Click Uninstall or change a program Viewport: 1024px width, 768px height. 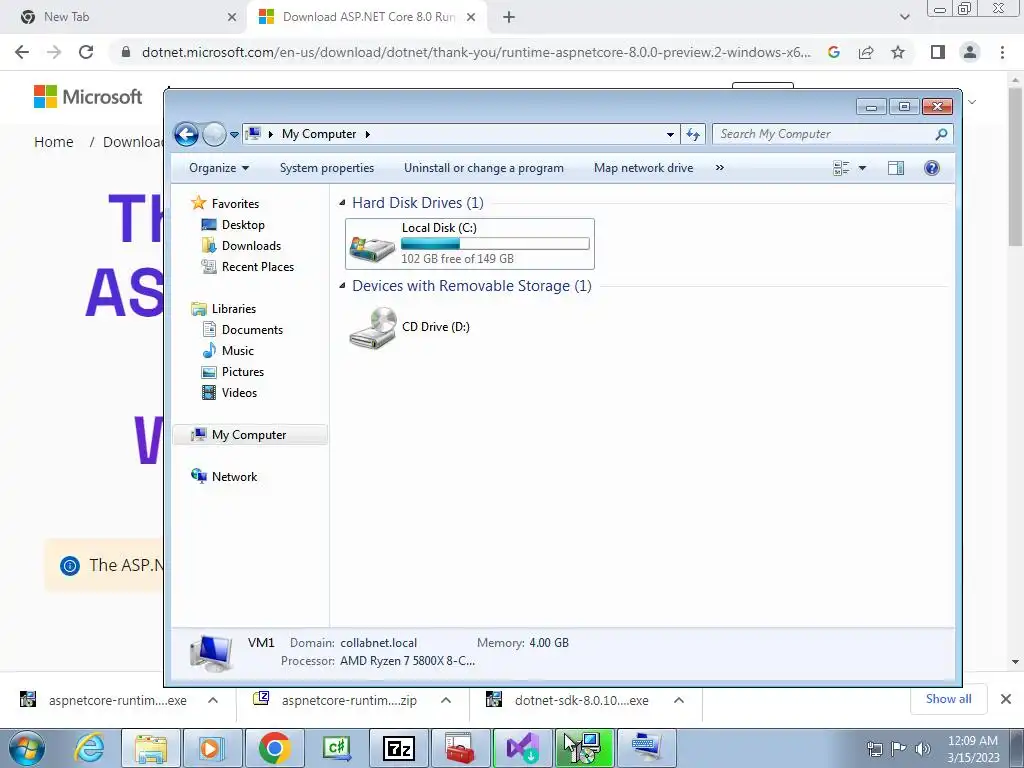pos(483,168)
